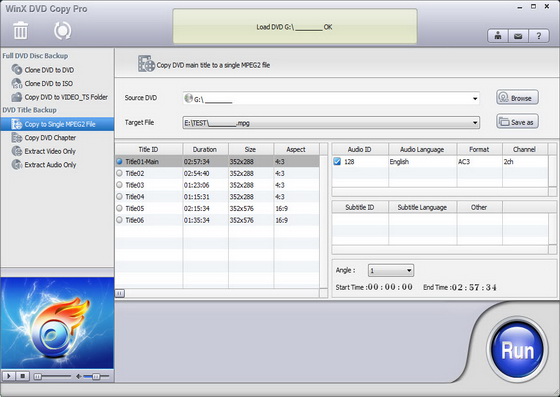This screenshot has width=560, height=397.
Task: Expand the Target File dropdown
Action: tap(475, 123)
